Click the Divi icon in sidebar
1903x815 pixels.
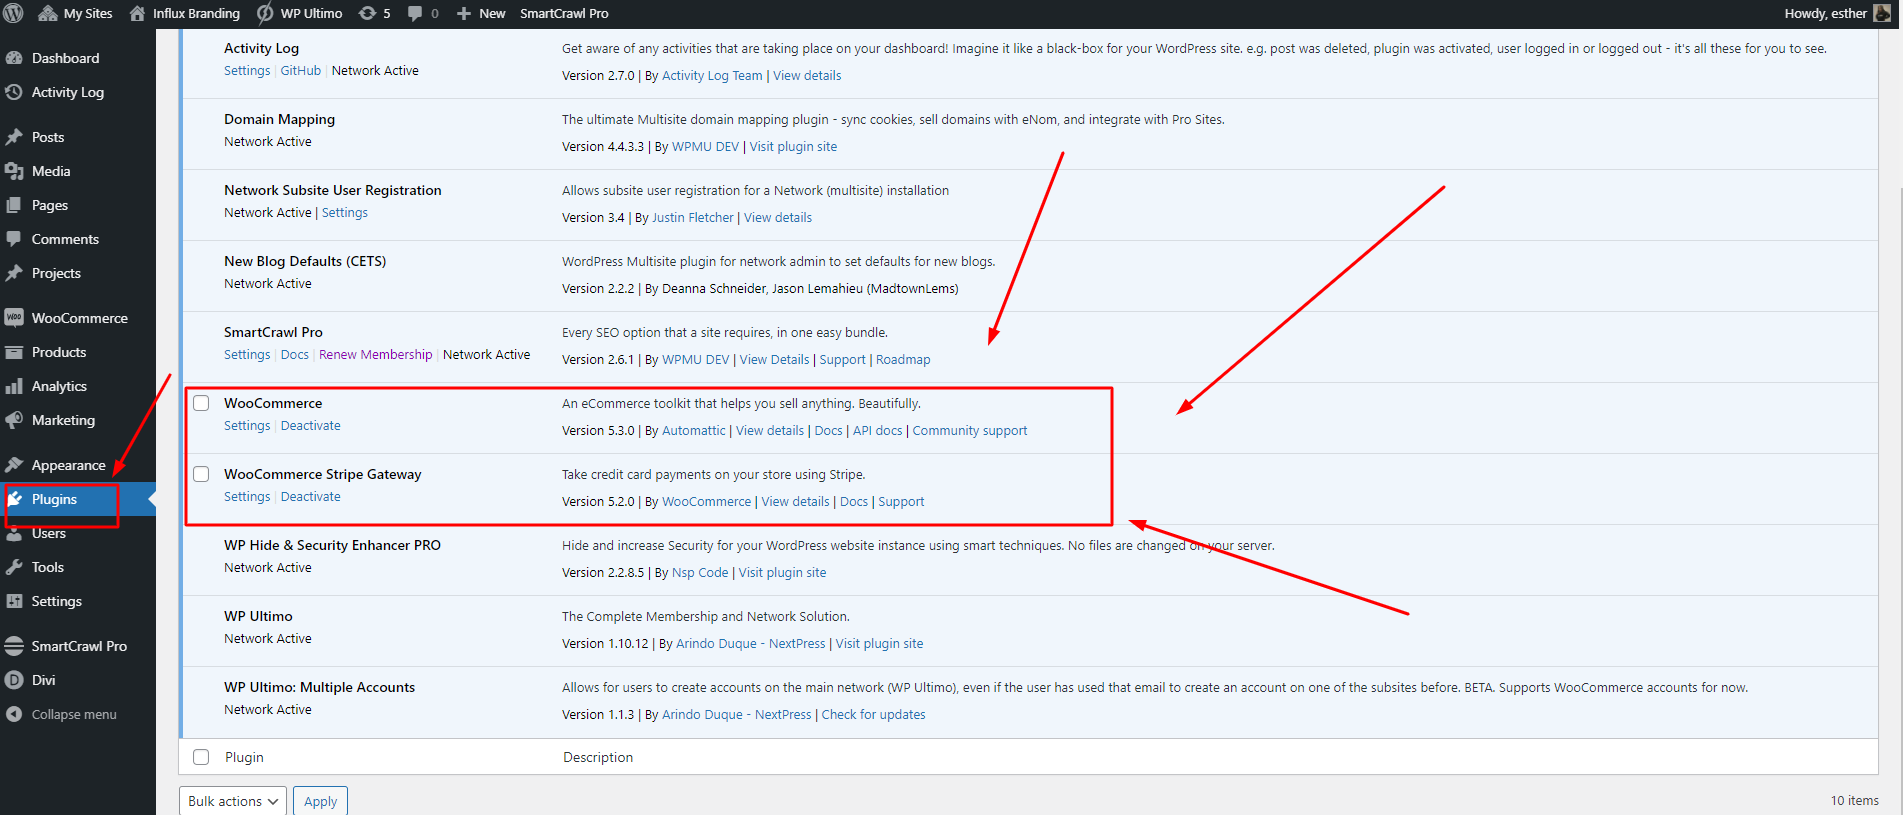[14, 680]
